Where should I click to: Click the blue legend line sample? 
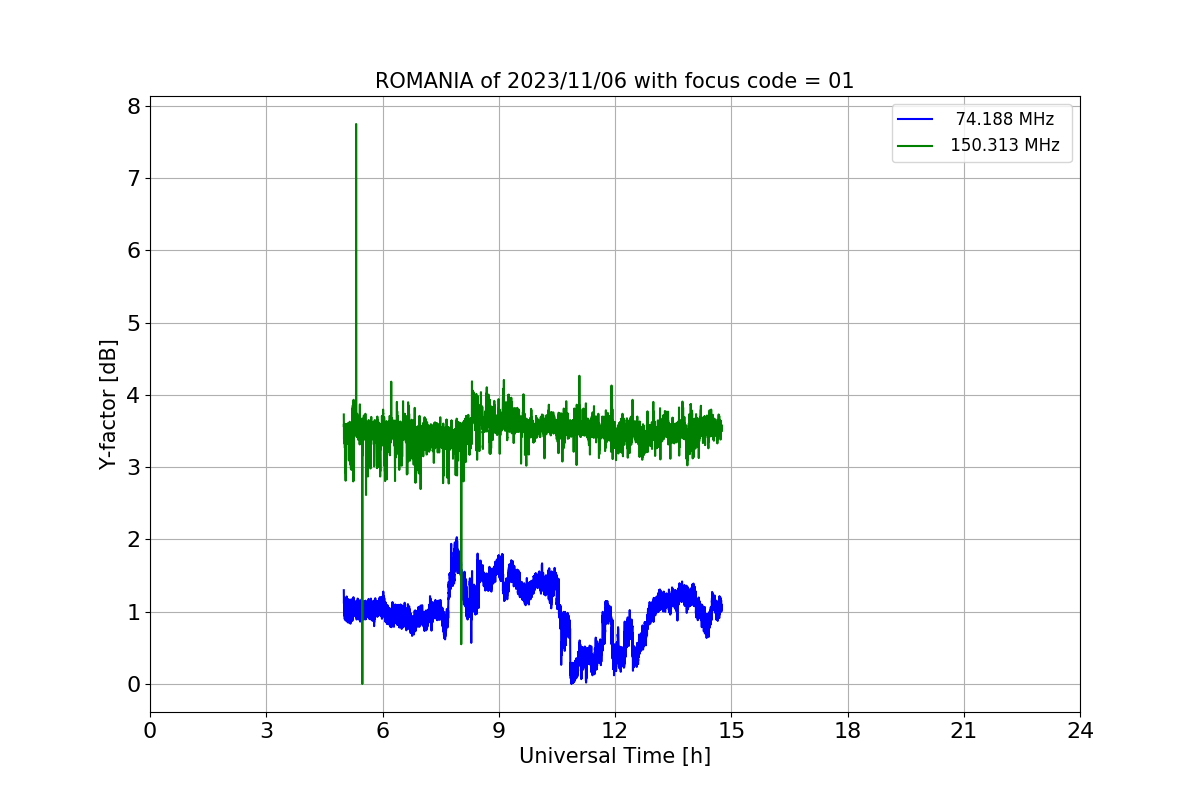tap(915, 119)
